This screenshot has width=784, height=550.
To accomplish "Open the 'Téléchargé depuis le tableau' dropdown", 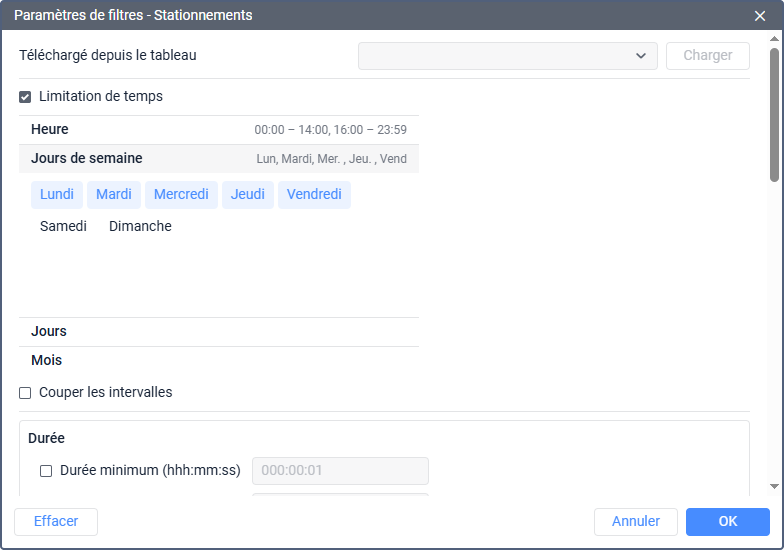I will pos(507,56).
